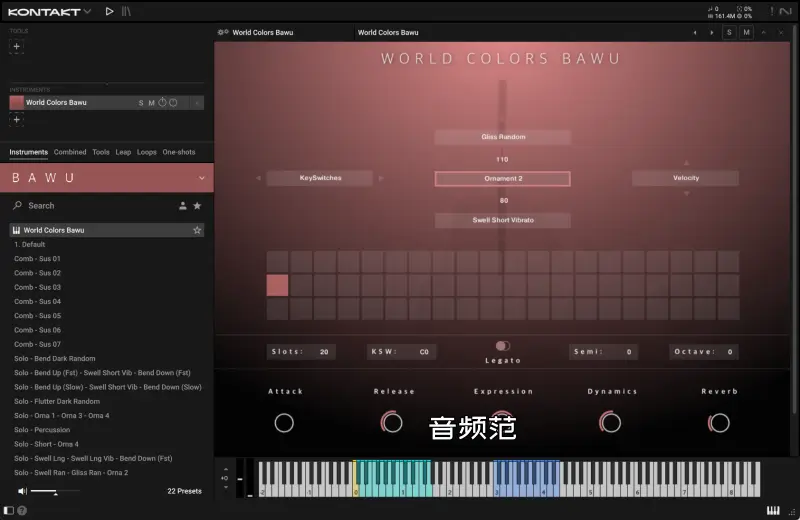Add a tool with the Tools plus button
This screenshot has width=800, height=520.
tap(16, 46)
